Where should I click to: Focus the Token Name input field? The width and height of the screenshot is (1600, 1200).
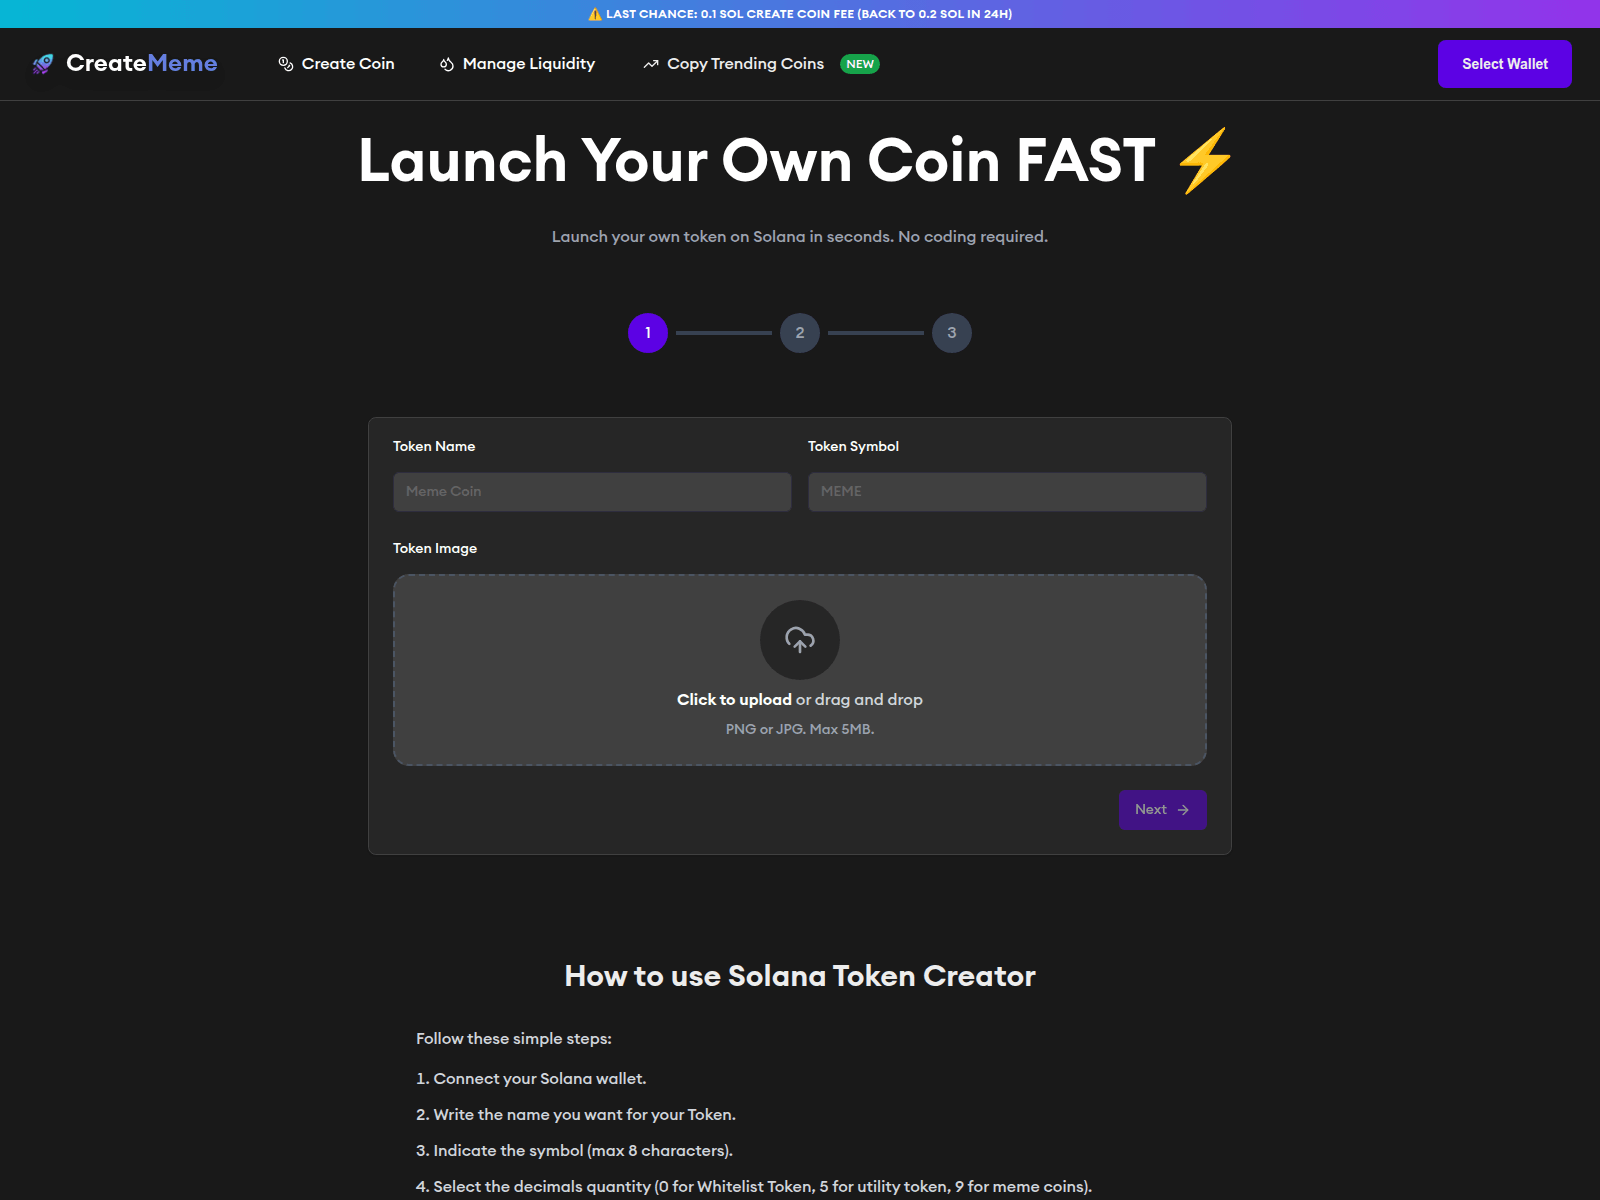592,492
